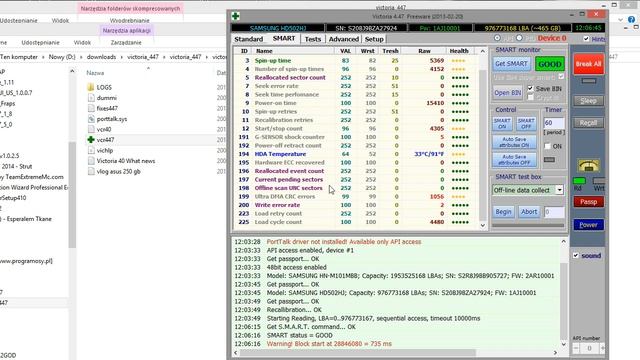Click the API number input field
Image resolution: width=640 pixels, height=360 pixels.
(x=589, y=348)
